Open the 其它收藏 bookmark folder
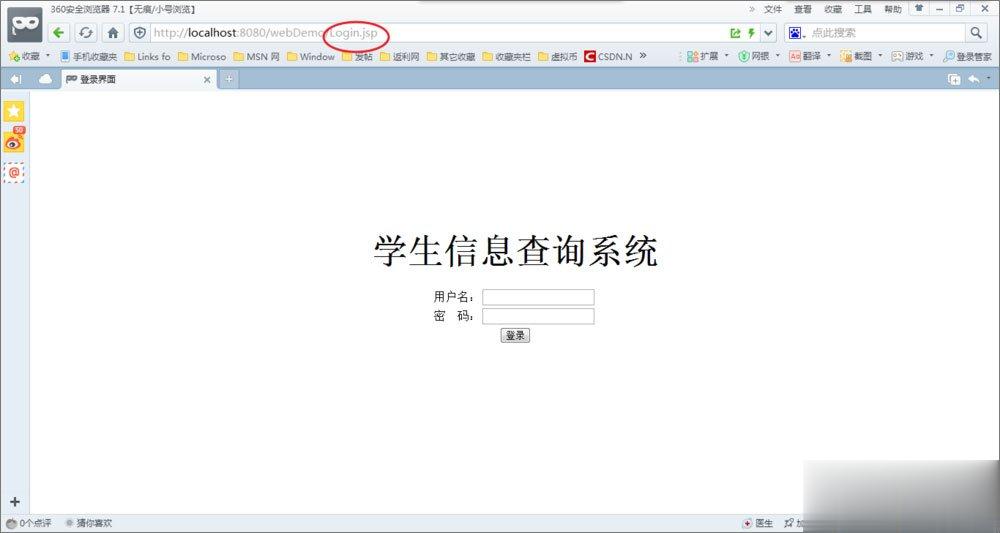 tap(451, 56)
